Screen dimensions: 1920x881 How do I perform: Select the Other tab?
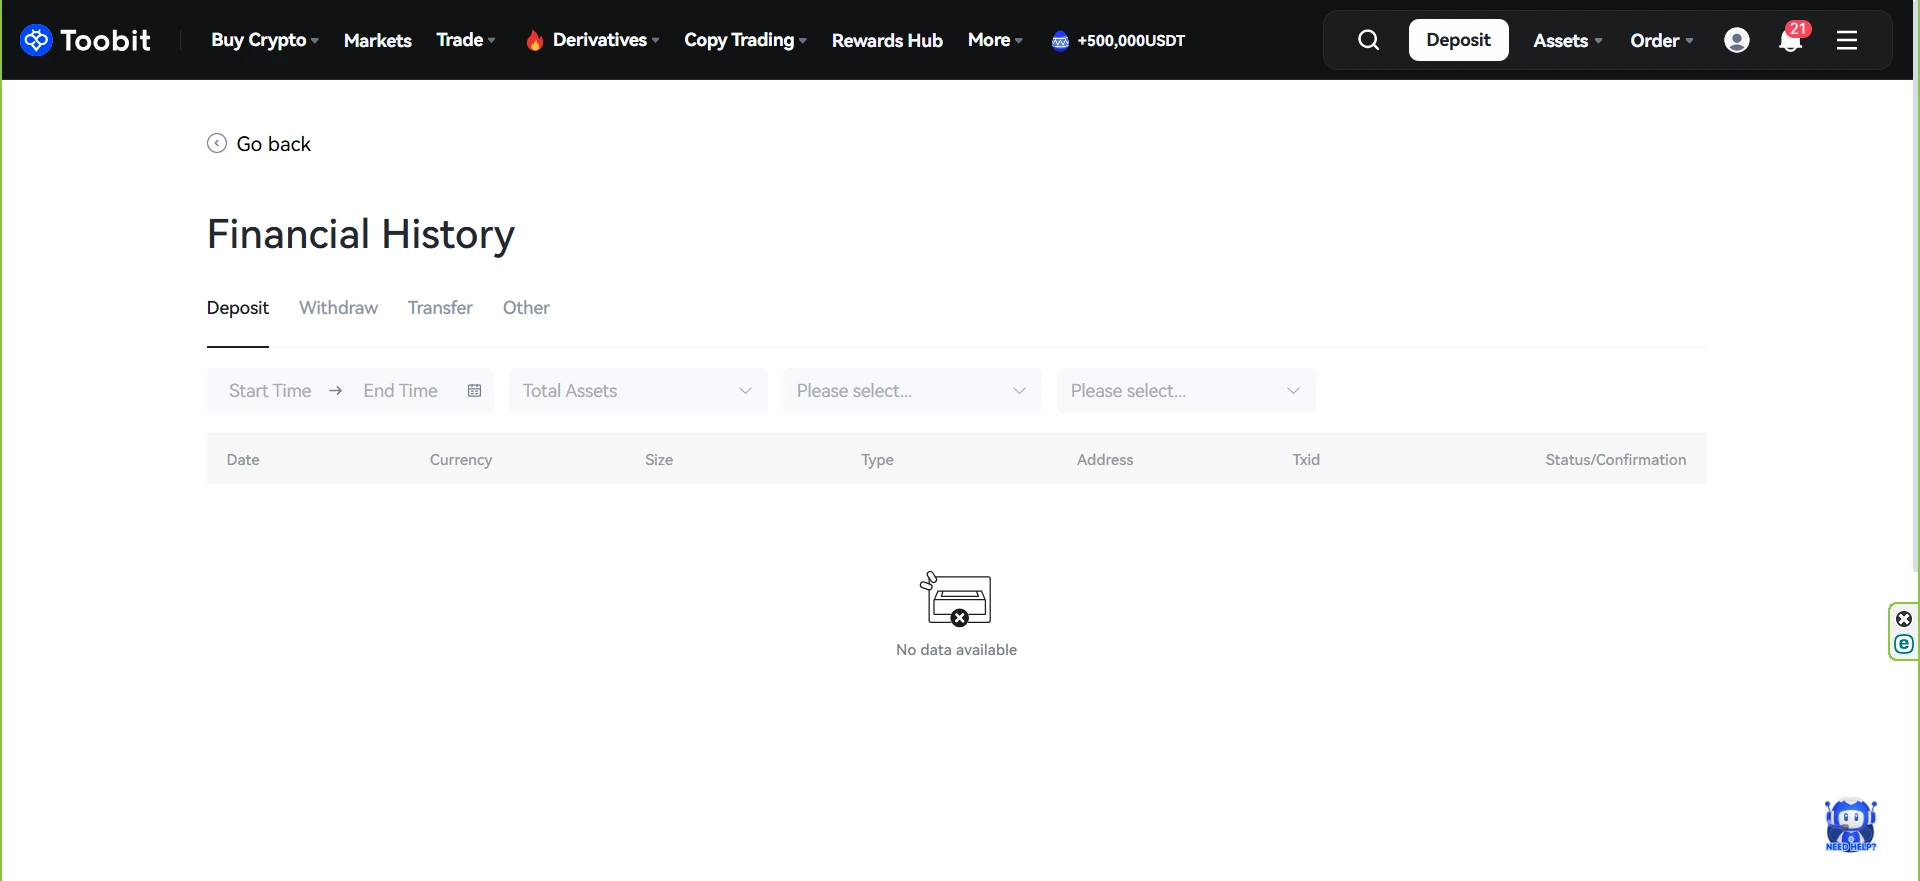526,308
